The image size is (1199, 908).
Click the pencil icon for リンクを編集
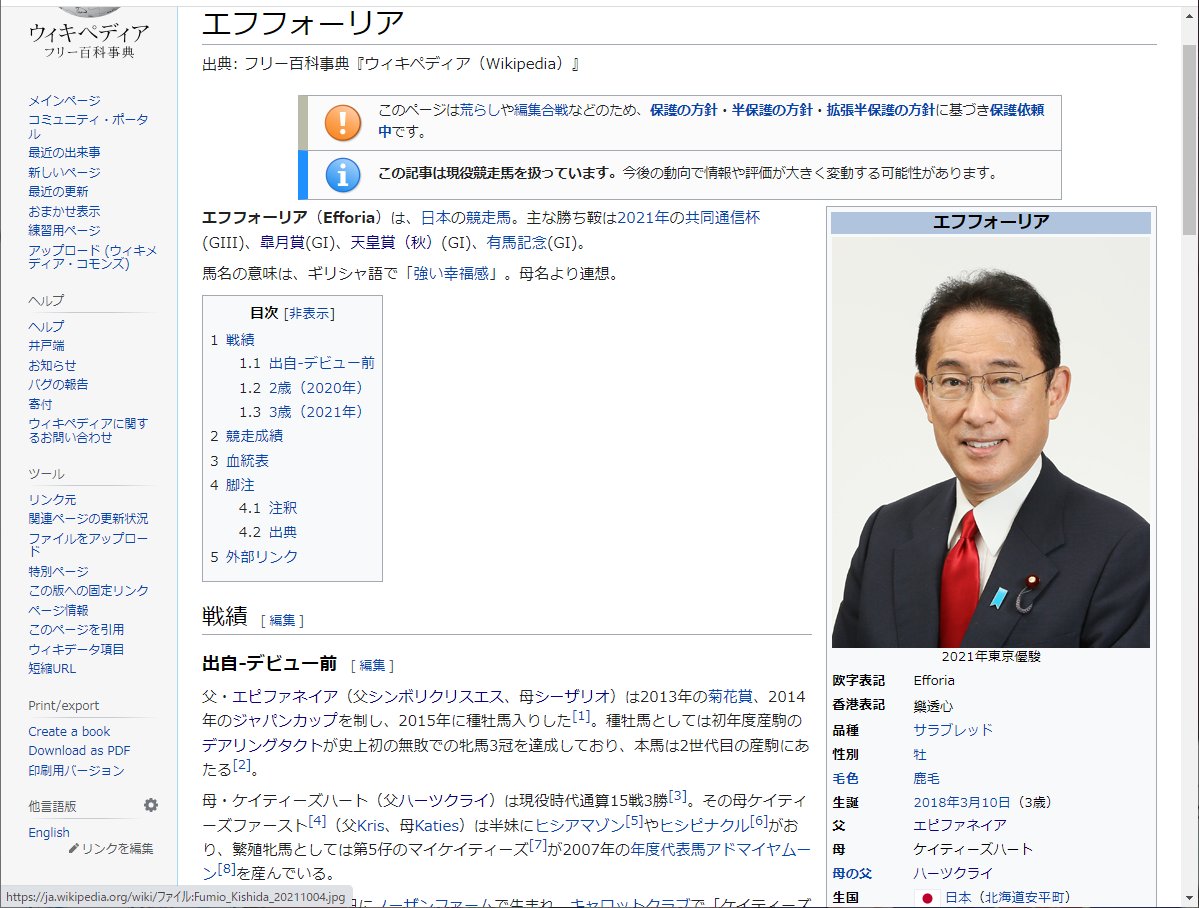click(x=72, y=848)
